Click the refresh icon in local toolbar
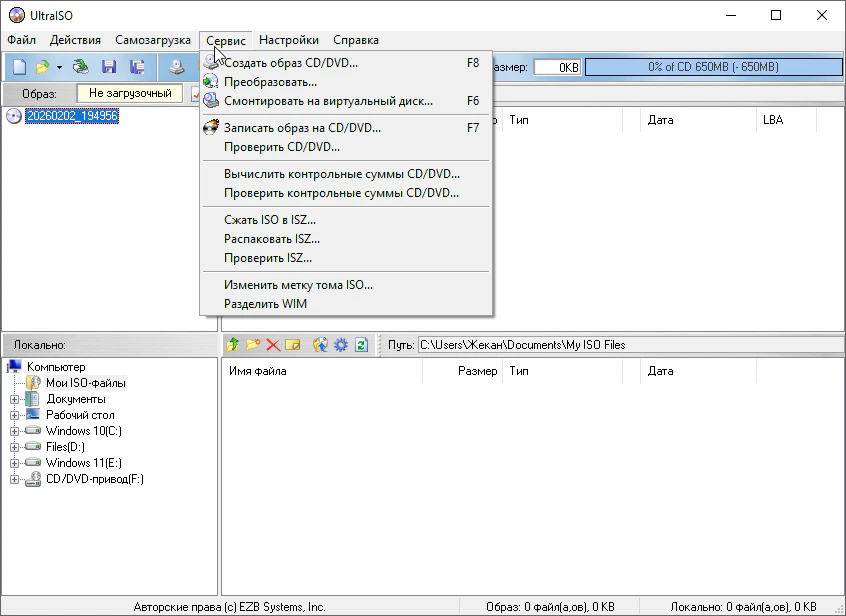This screenshot has width=846, height=616. point(361,345)
